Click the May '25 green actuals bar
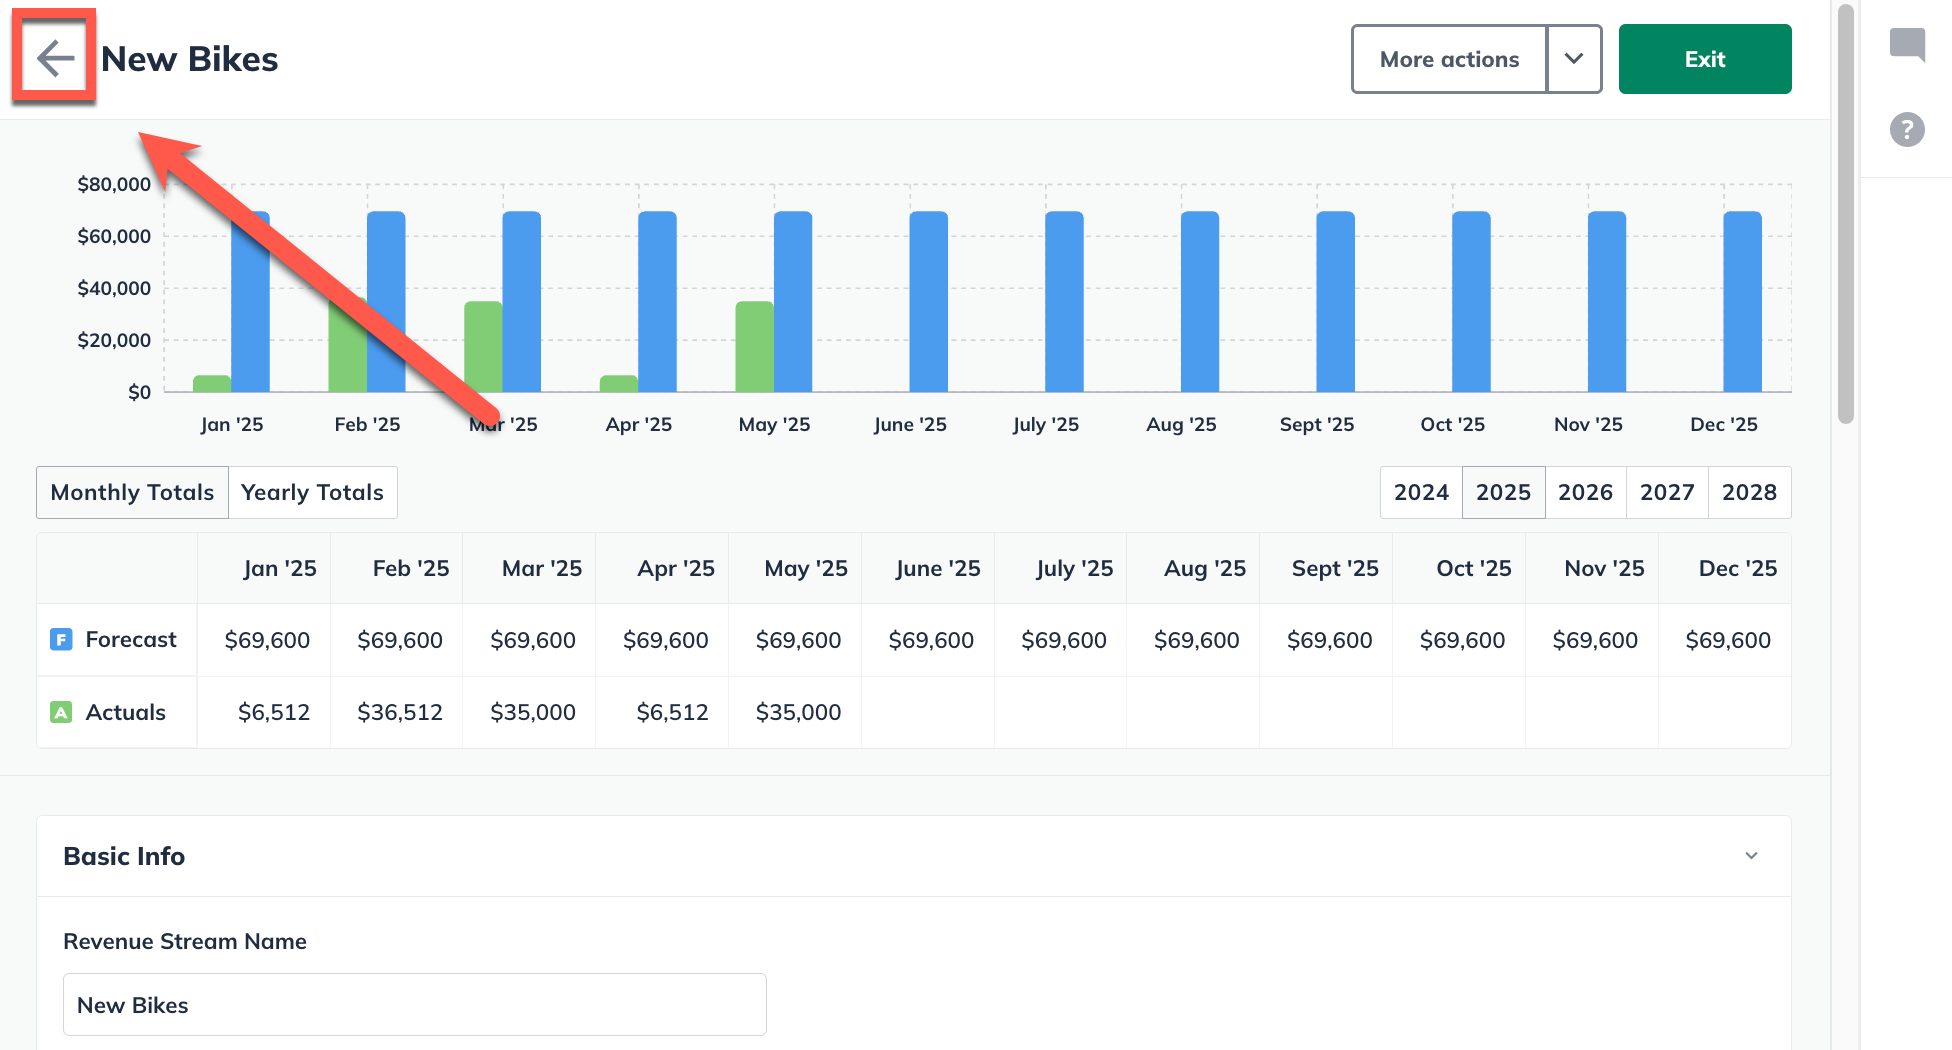 [x=754, y=346]
